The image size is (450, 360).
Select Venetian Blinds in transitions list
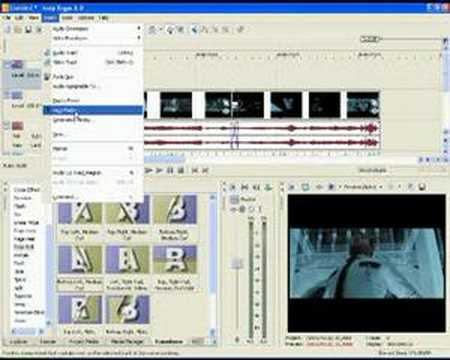[29, 312]
